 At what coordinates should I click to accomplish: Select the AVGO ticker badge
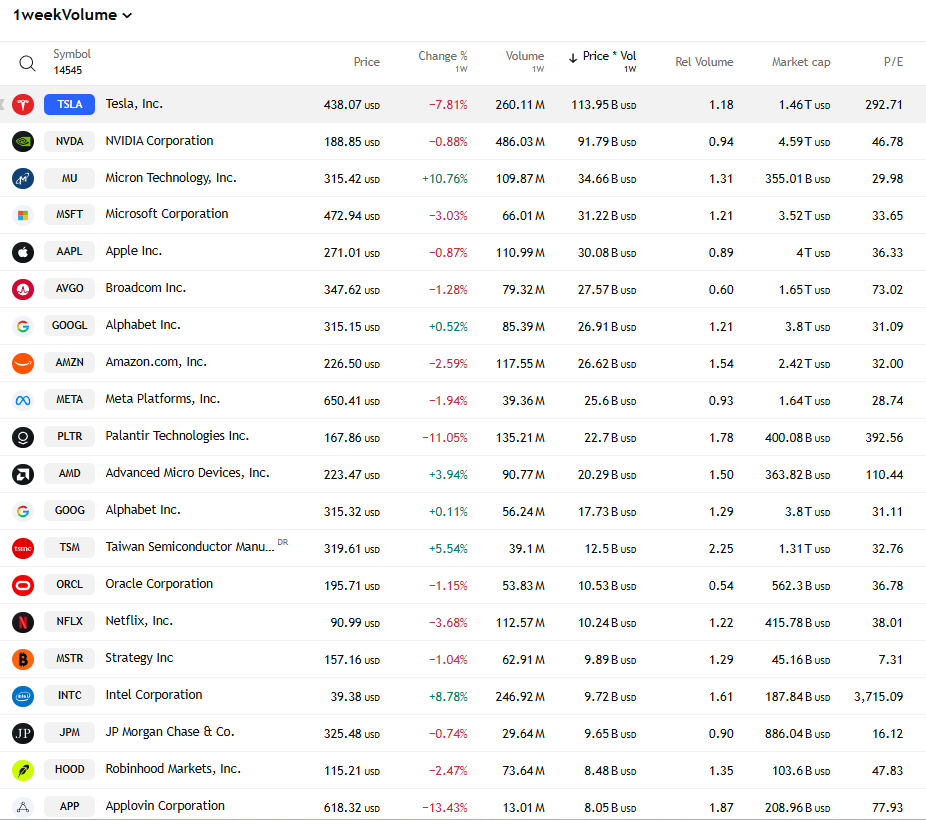[70, 289]
